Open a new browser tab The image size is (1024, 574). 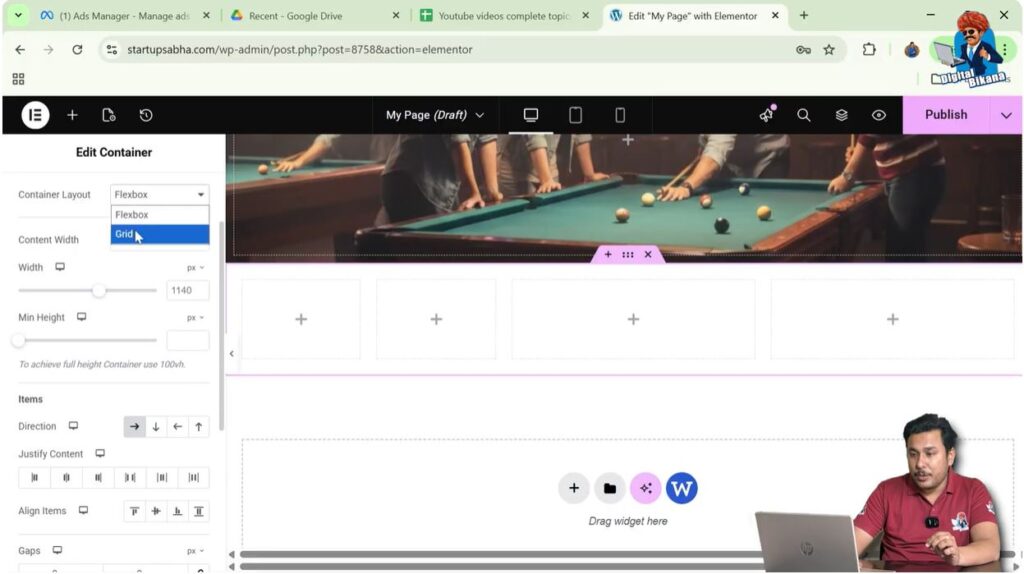pos(804,16)
